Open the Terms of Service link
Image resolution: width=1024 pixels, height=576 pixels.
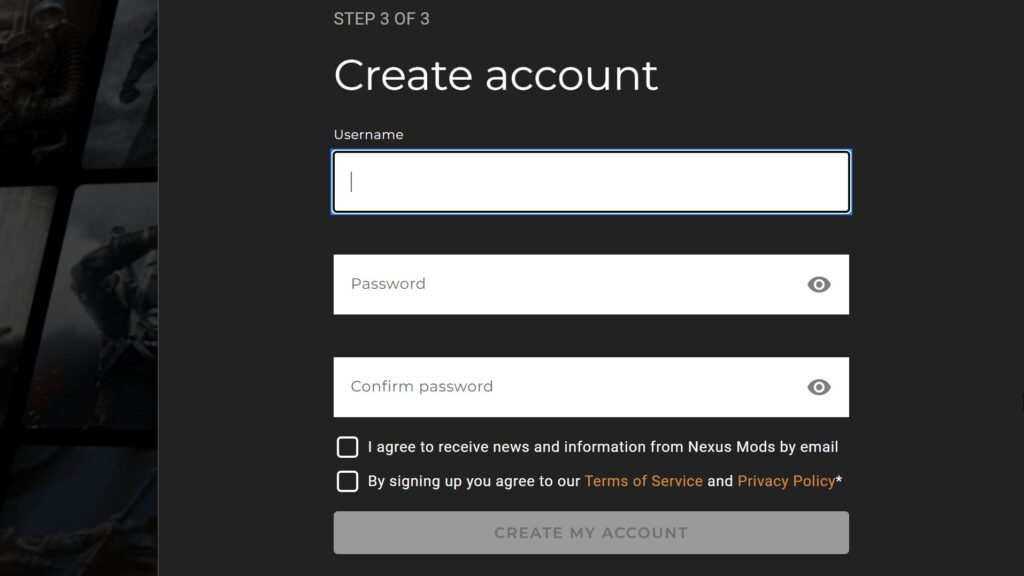(643, 481)
